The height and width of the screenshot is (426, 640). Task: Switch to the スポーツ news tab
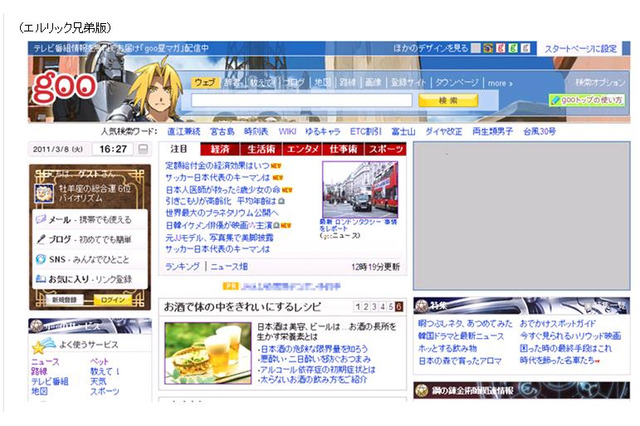[385, 149]
